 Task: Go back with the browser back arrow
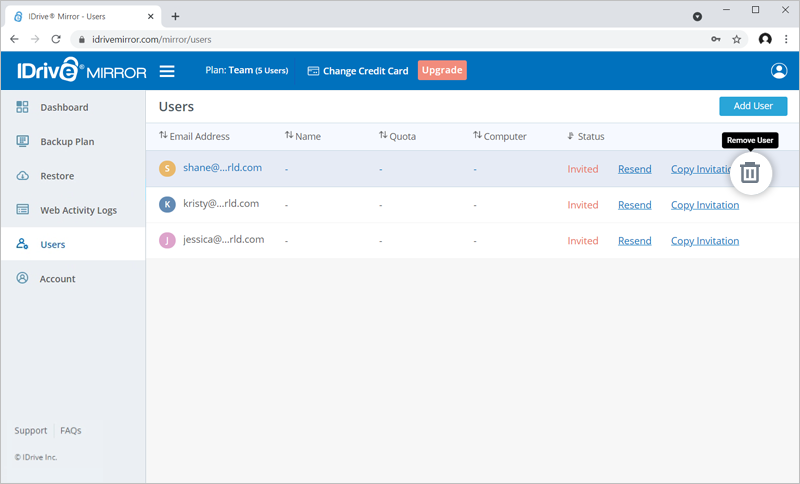(14, 39)
